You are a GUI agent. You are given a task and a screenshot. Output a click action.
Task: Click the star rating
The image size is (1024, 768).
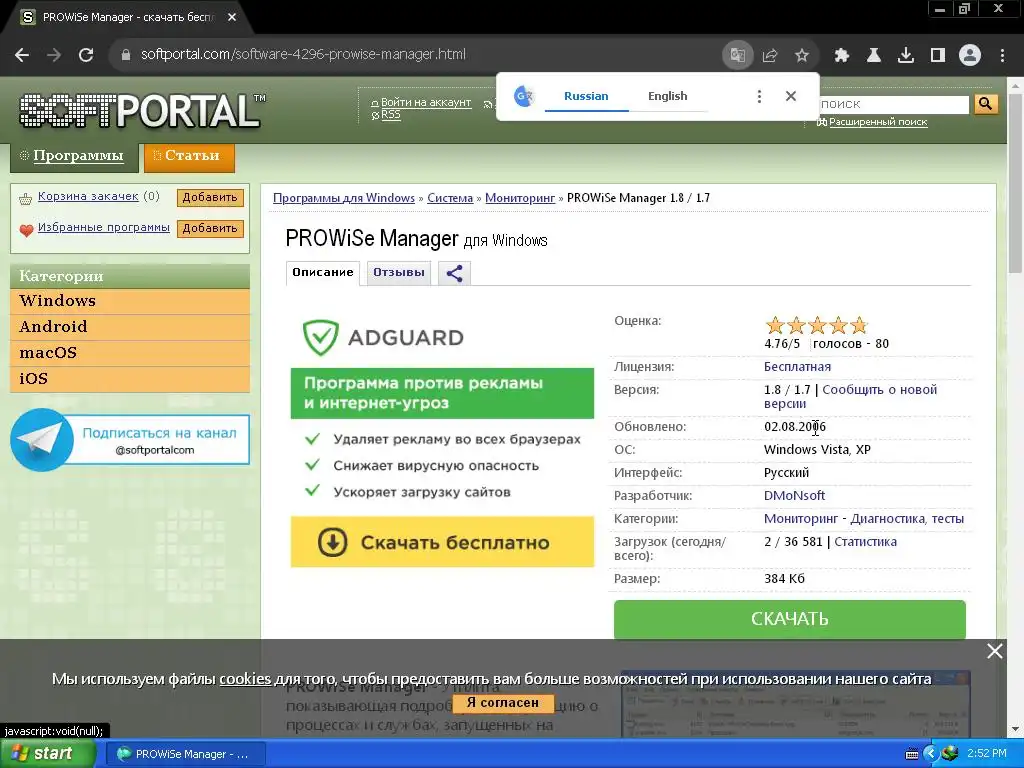tap(817, 325)
